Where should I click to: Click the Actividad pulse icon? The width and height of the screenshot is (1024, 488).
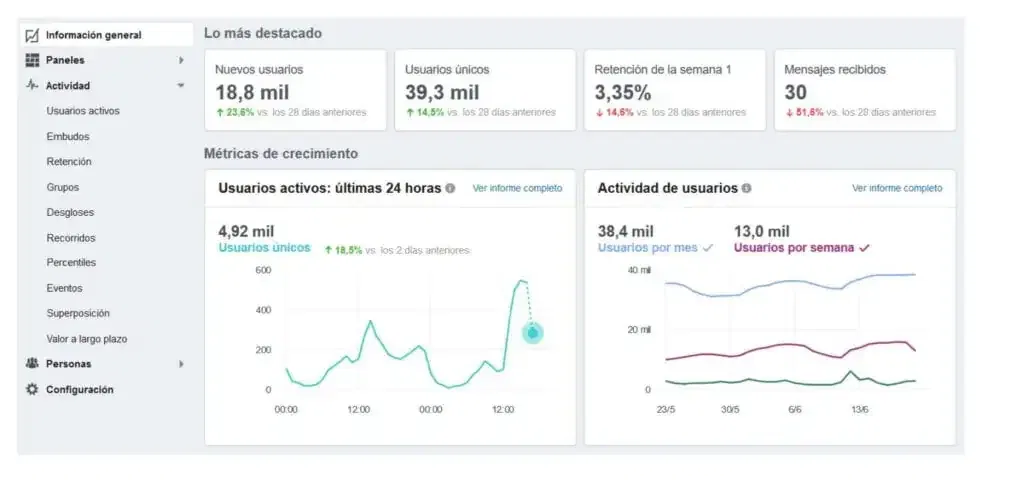point(32,86)
